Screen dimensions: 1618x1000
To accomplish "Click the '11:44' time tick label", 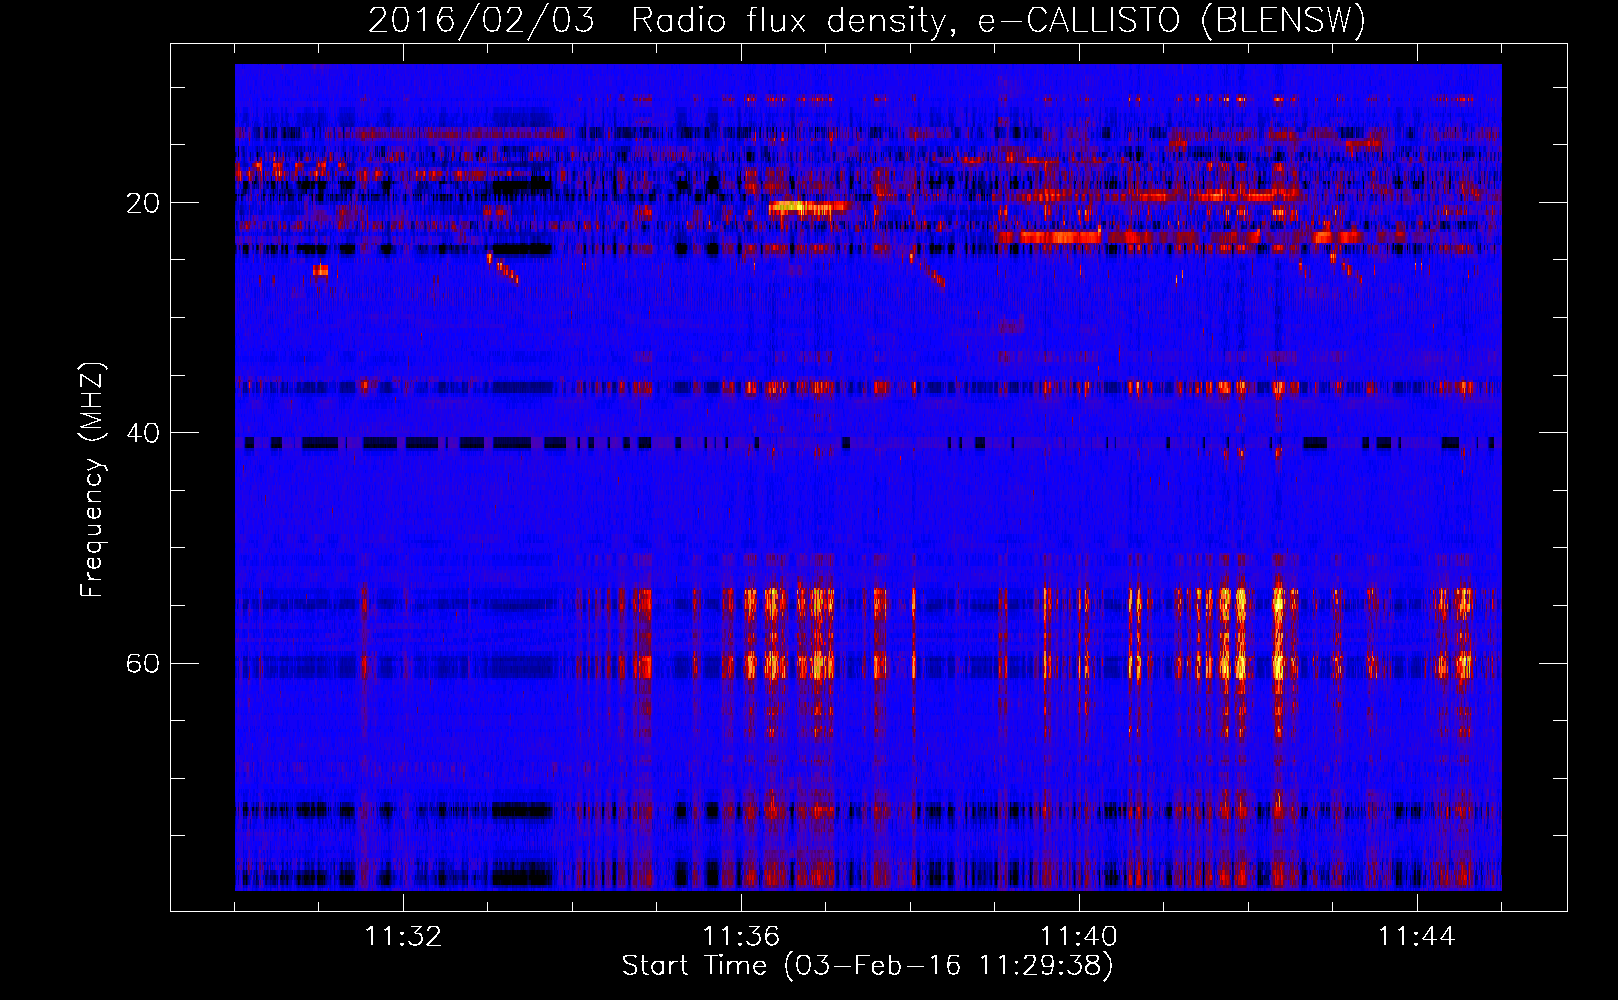I will pos(1417,936).
